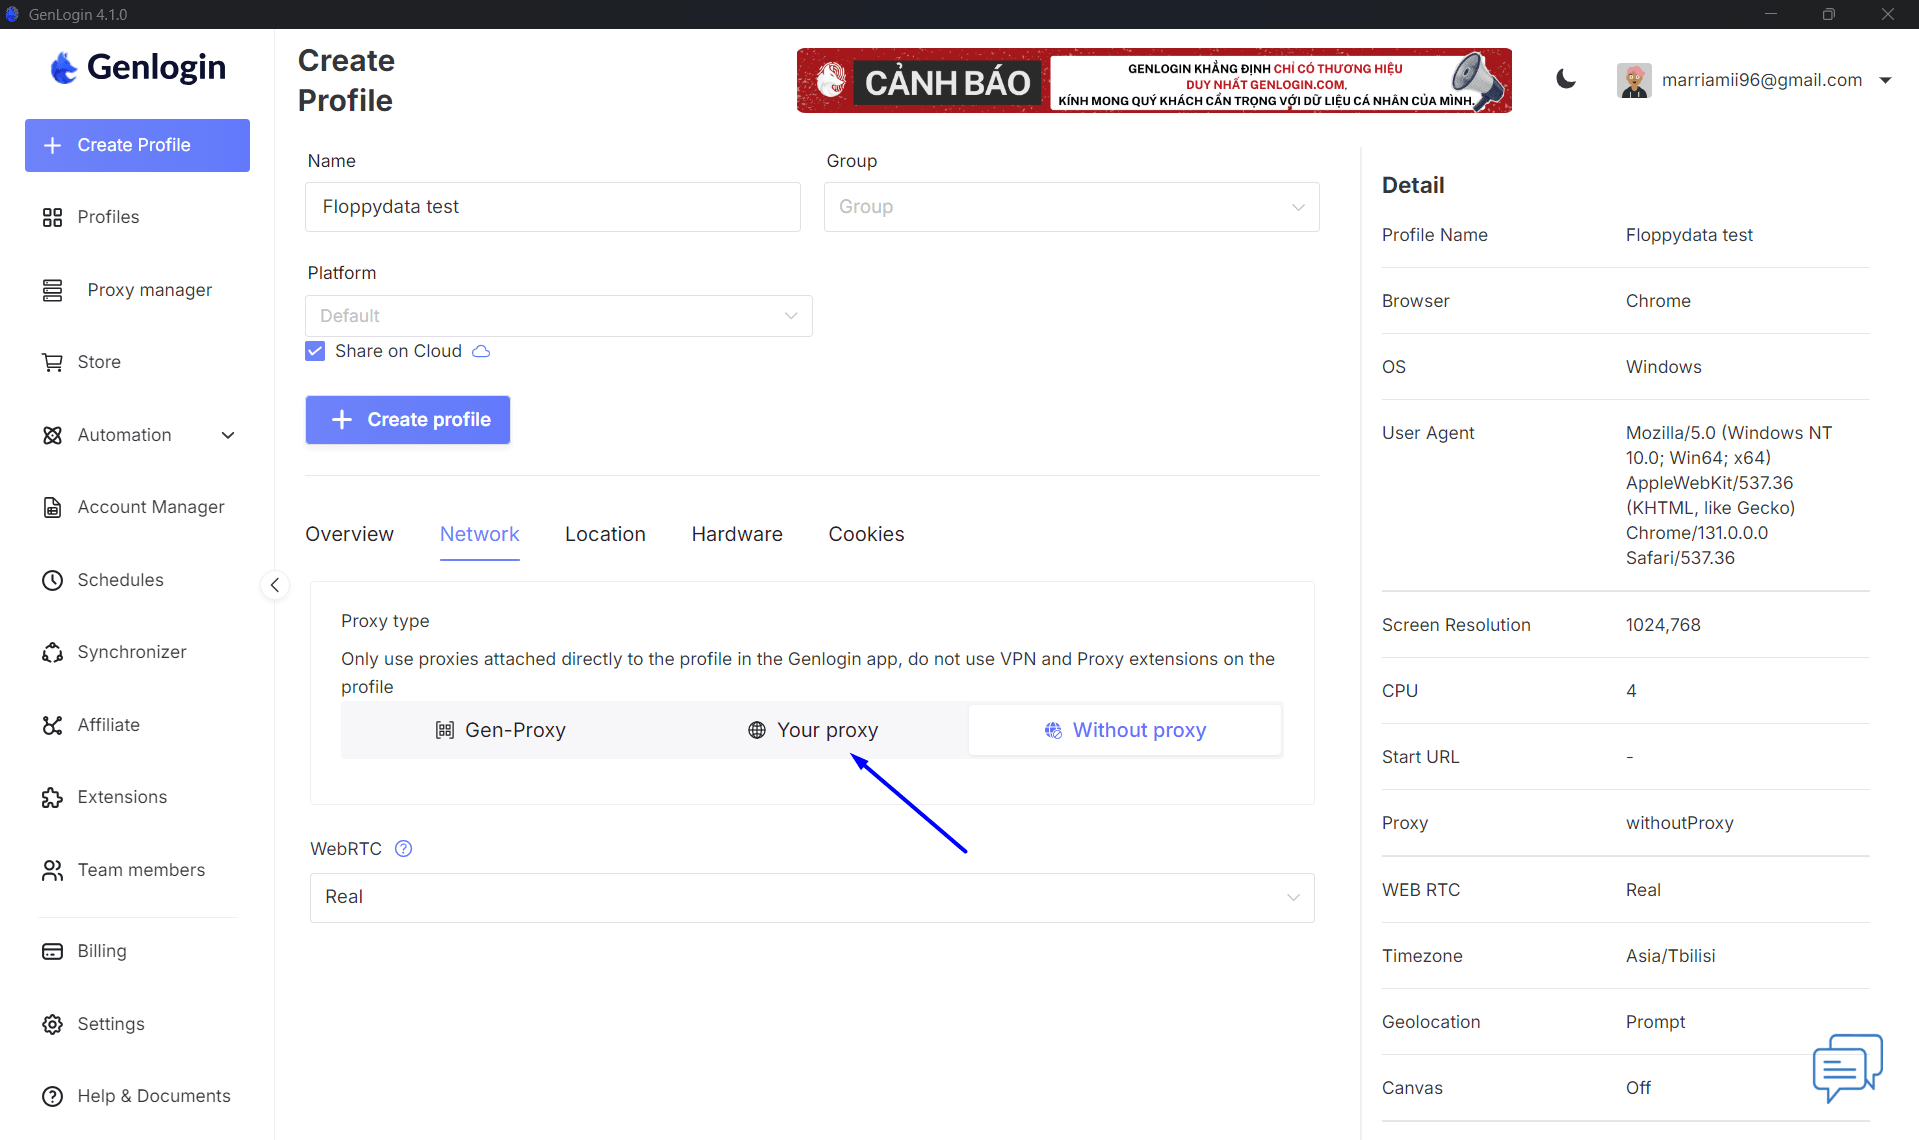Click the OS value Windows

[x=1663, y=367]
